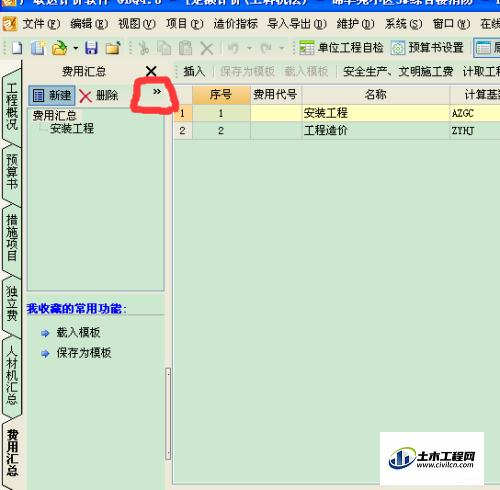Click the vertical panel splitter handle
This screenshot has height=490, width=500.
(x=168, y=414)
